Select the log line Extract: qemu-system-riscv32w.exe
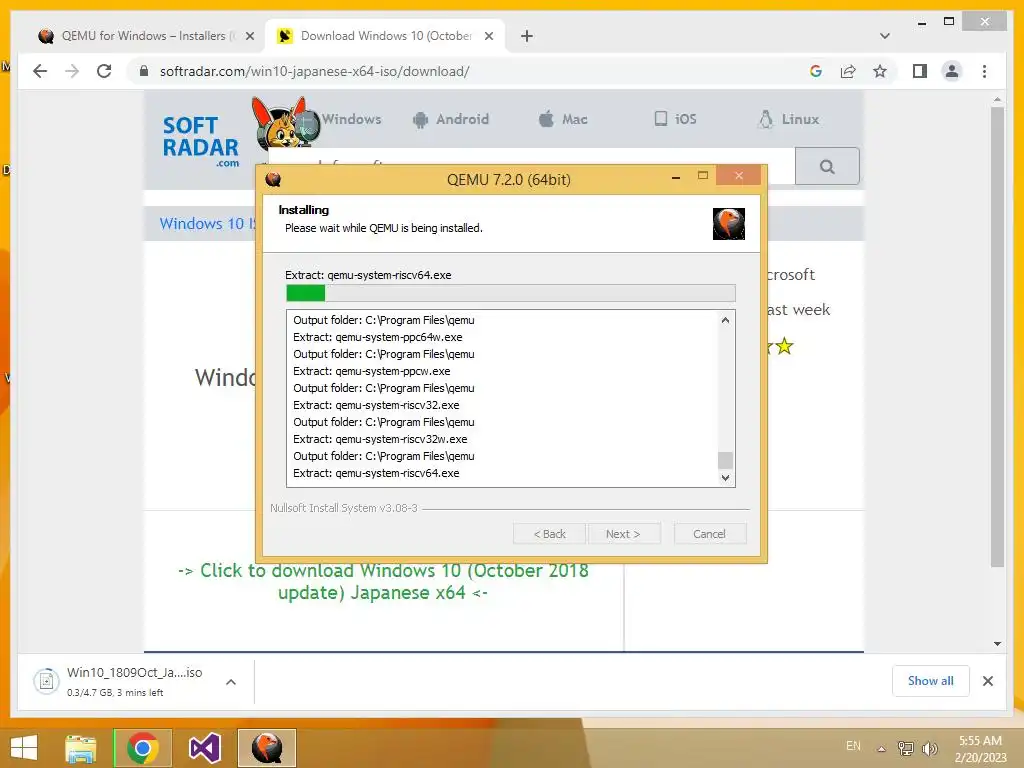The image size is (1024, 768). [380, 439]
